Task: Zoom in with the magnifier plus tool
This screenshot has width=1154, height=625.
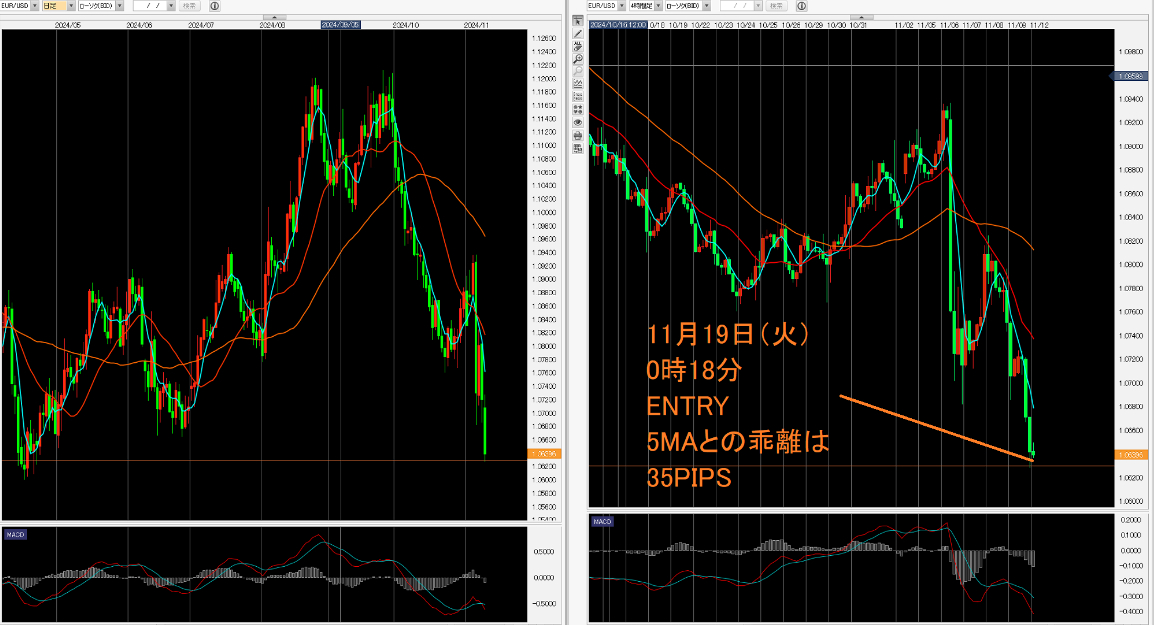Action: 578,59
